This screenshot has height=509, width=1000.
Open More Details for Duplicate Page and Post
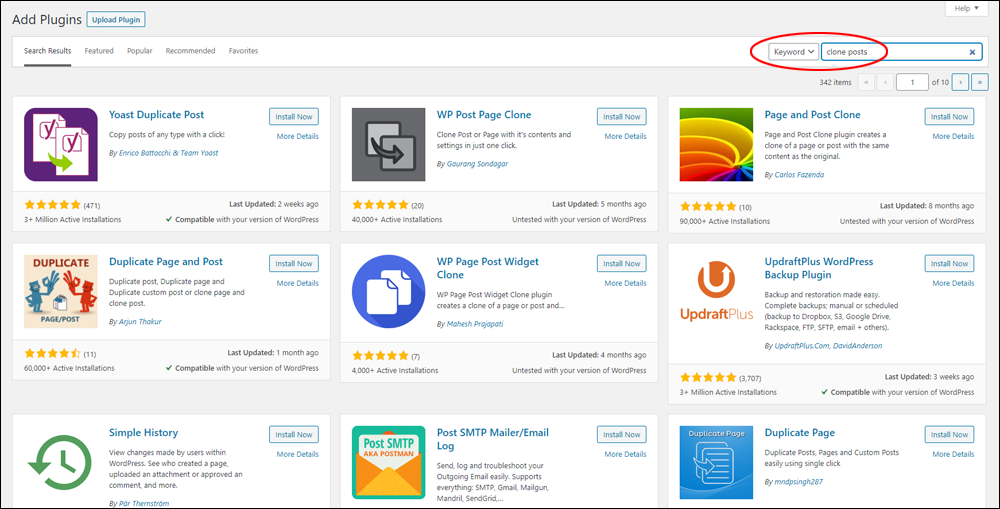(297, 283)
